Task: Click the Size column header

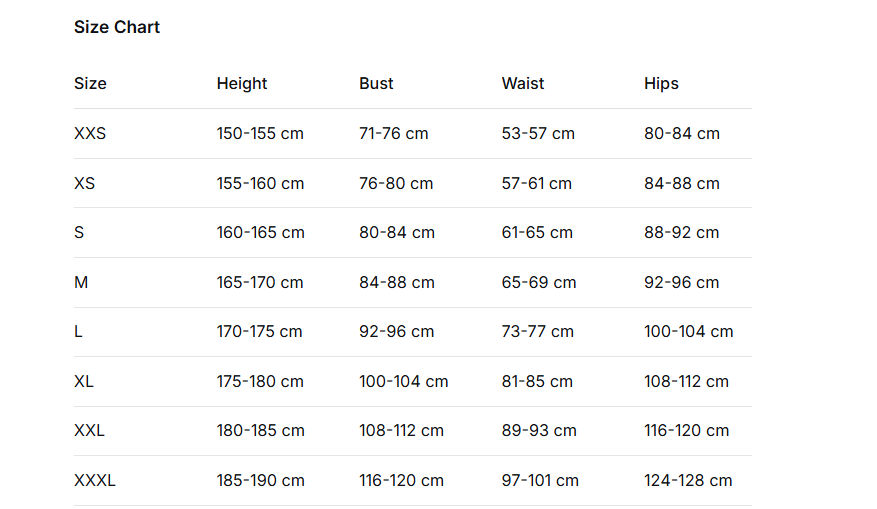Action: [90, 84]
